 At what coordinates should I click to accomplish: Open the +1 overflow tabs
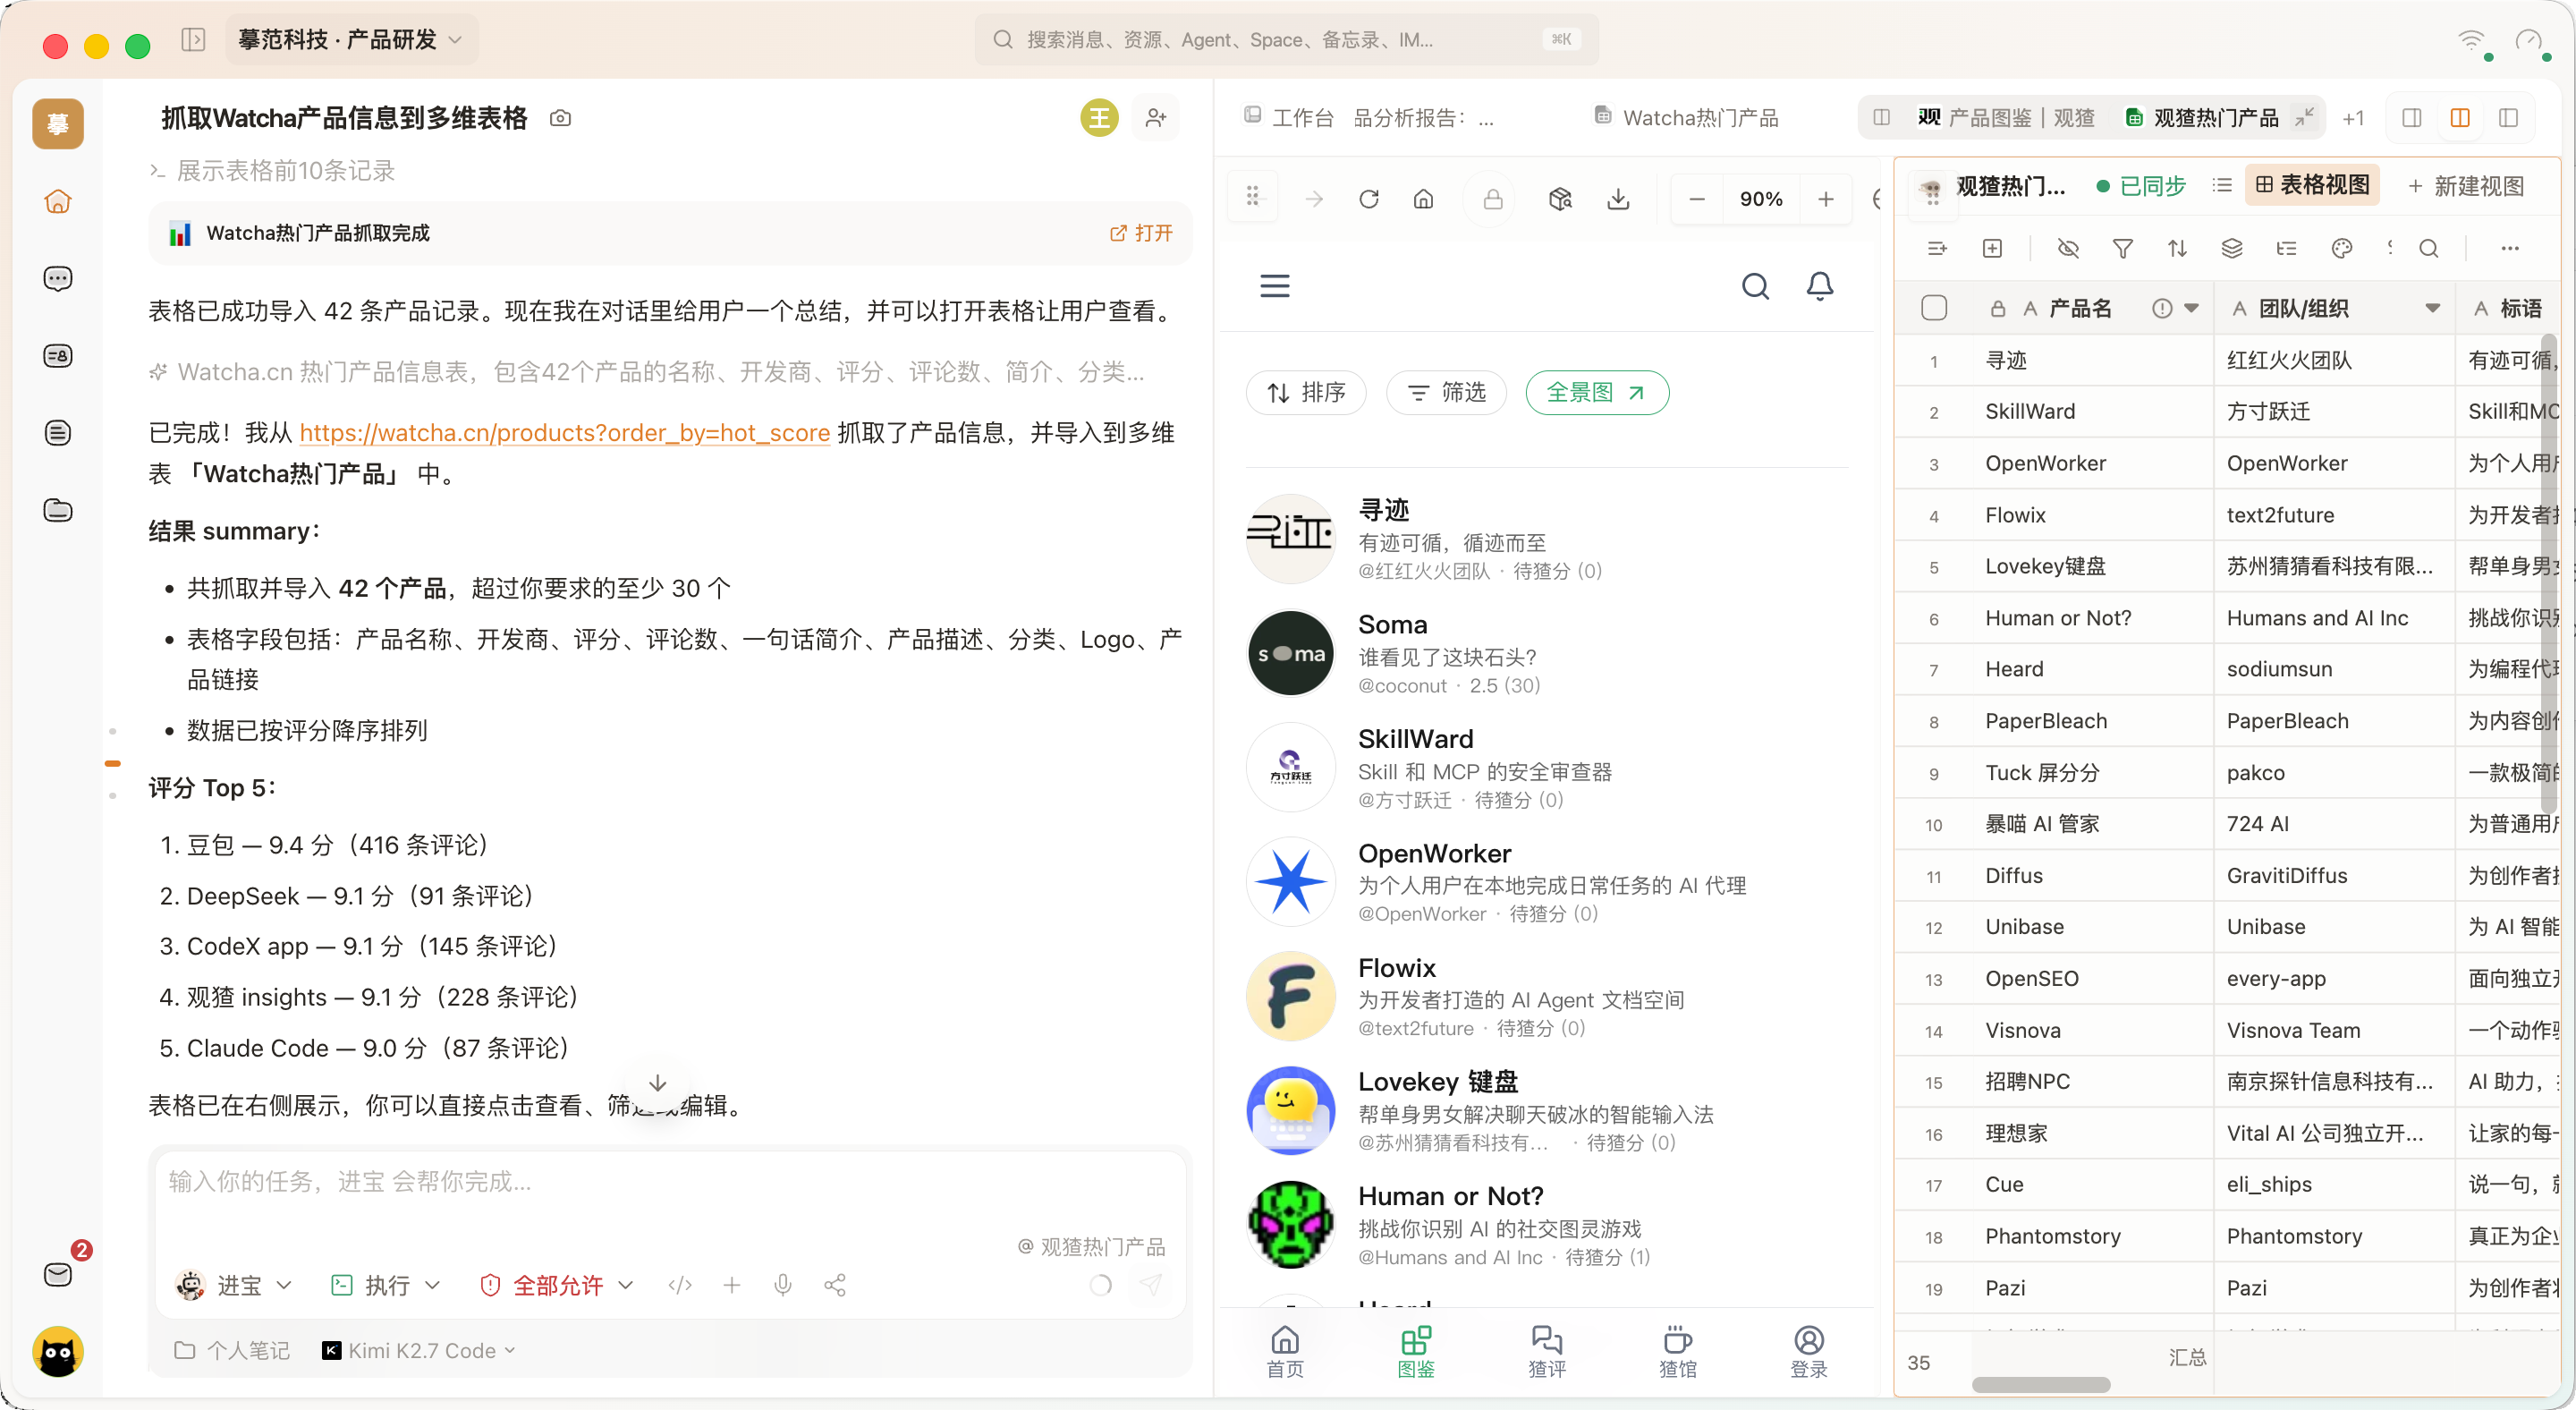coord(2353,118)
